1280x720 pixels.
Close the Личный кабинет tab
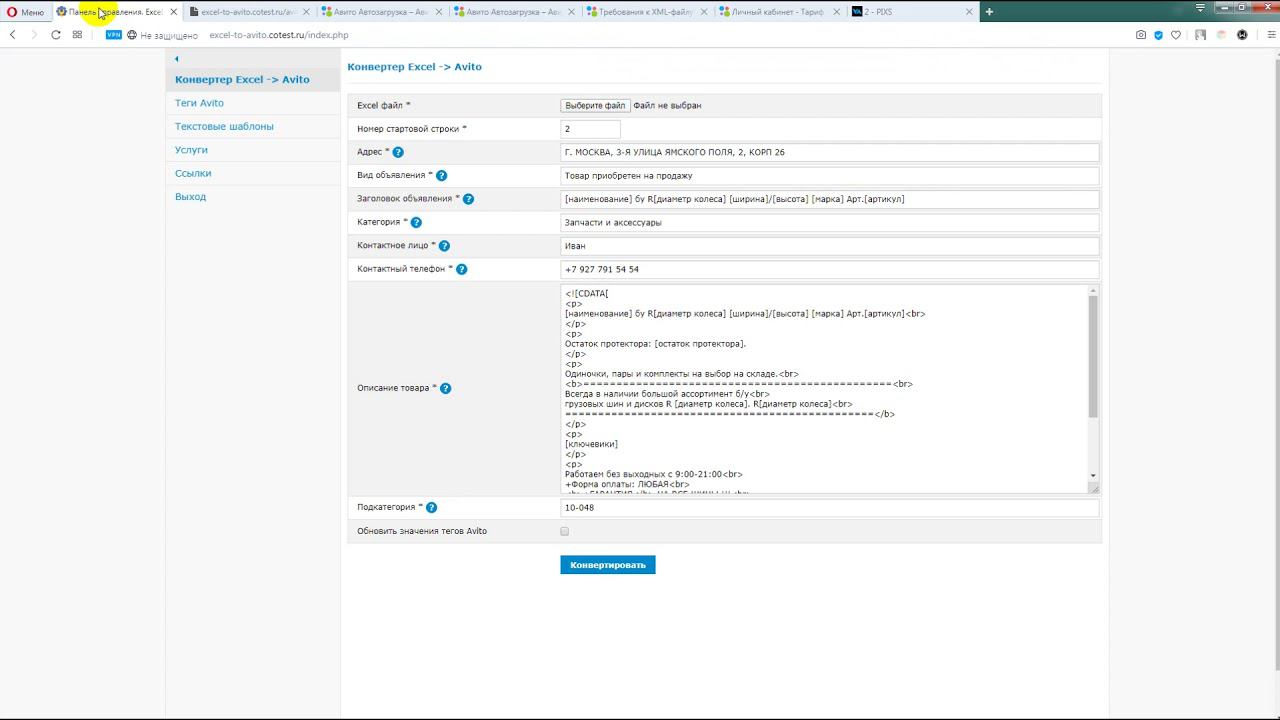(x=835, y=12)
